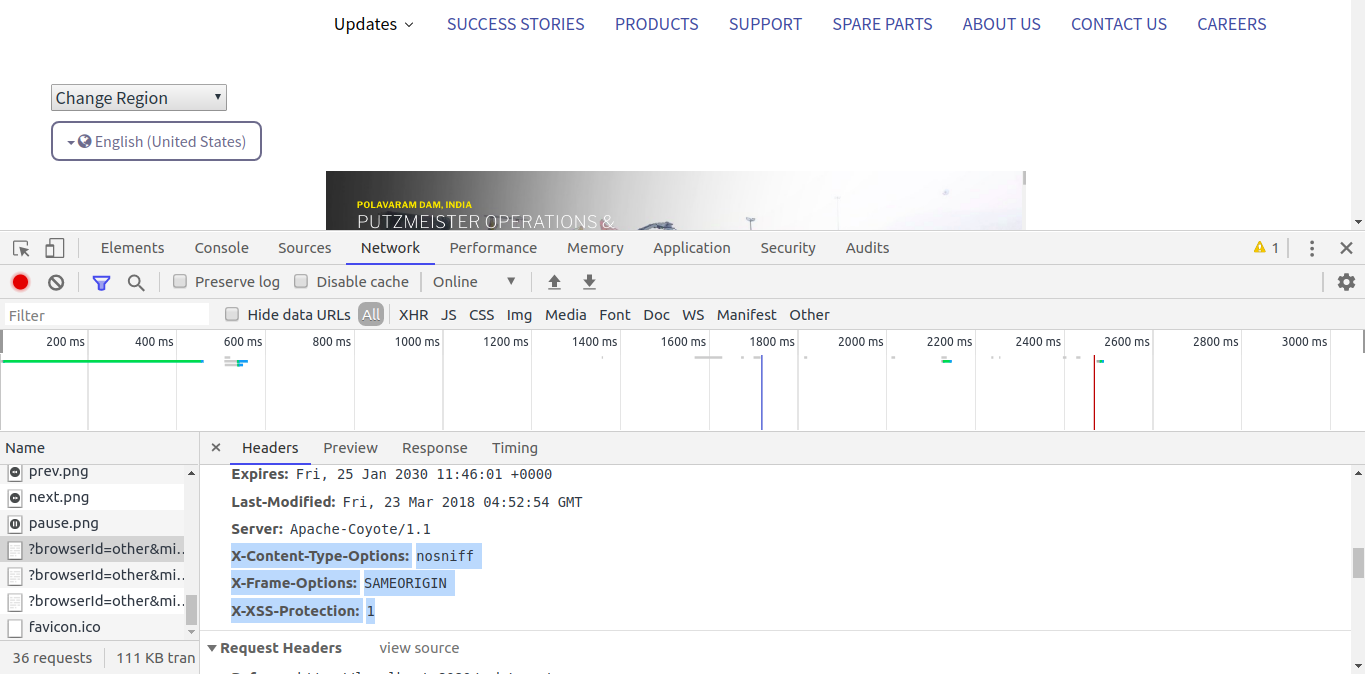Select the Network tab
The width and height of the screenshot is (1365, 674).
point(391,248)
